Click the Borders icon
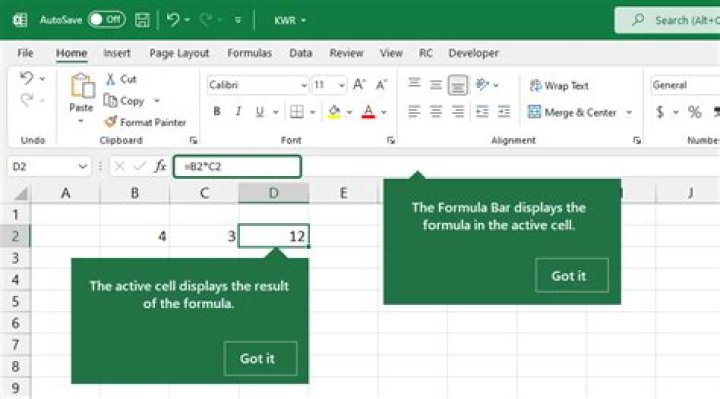The width and height of the screenshot is (720, 399). (x=297, y=112)
